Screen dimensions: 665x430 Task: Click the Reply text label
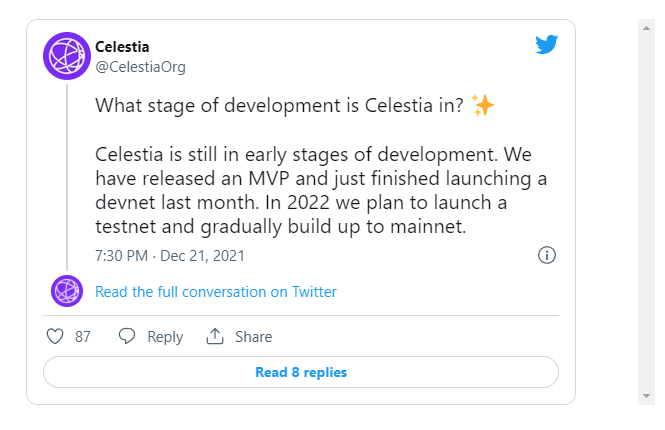point(165,337)
